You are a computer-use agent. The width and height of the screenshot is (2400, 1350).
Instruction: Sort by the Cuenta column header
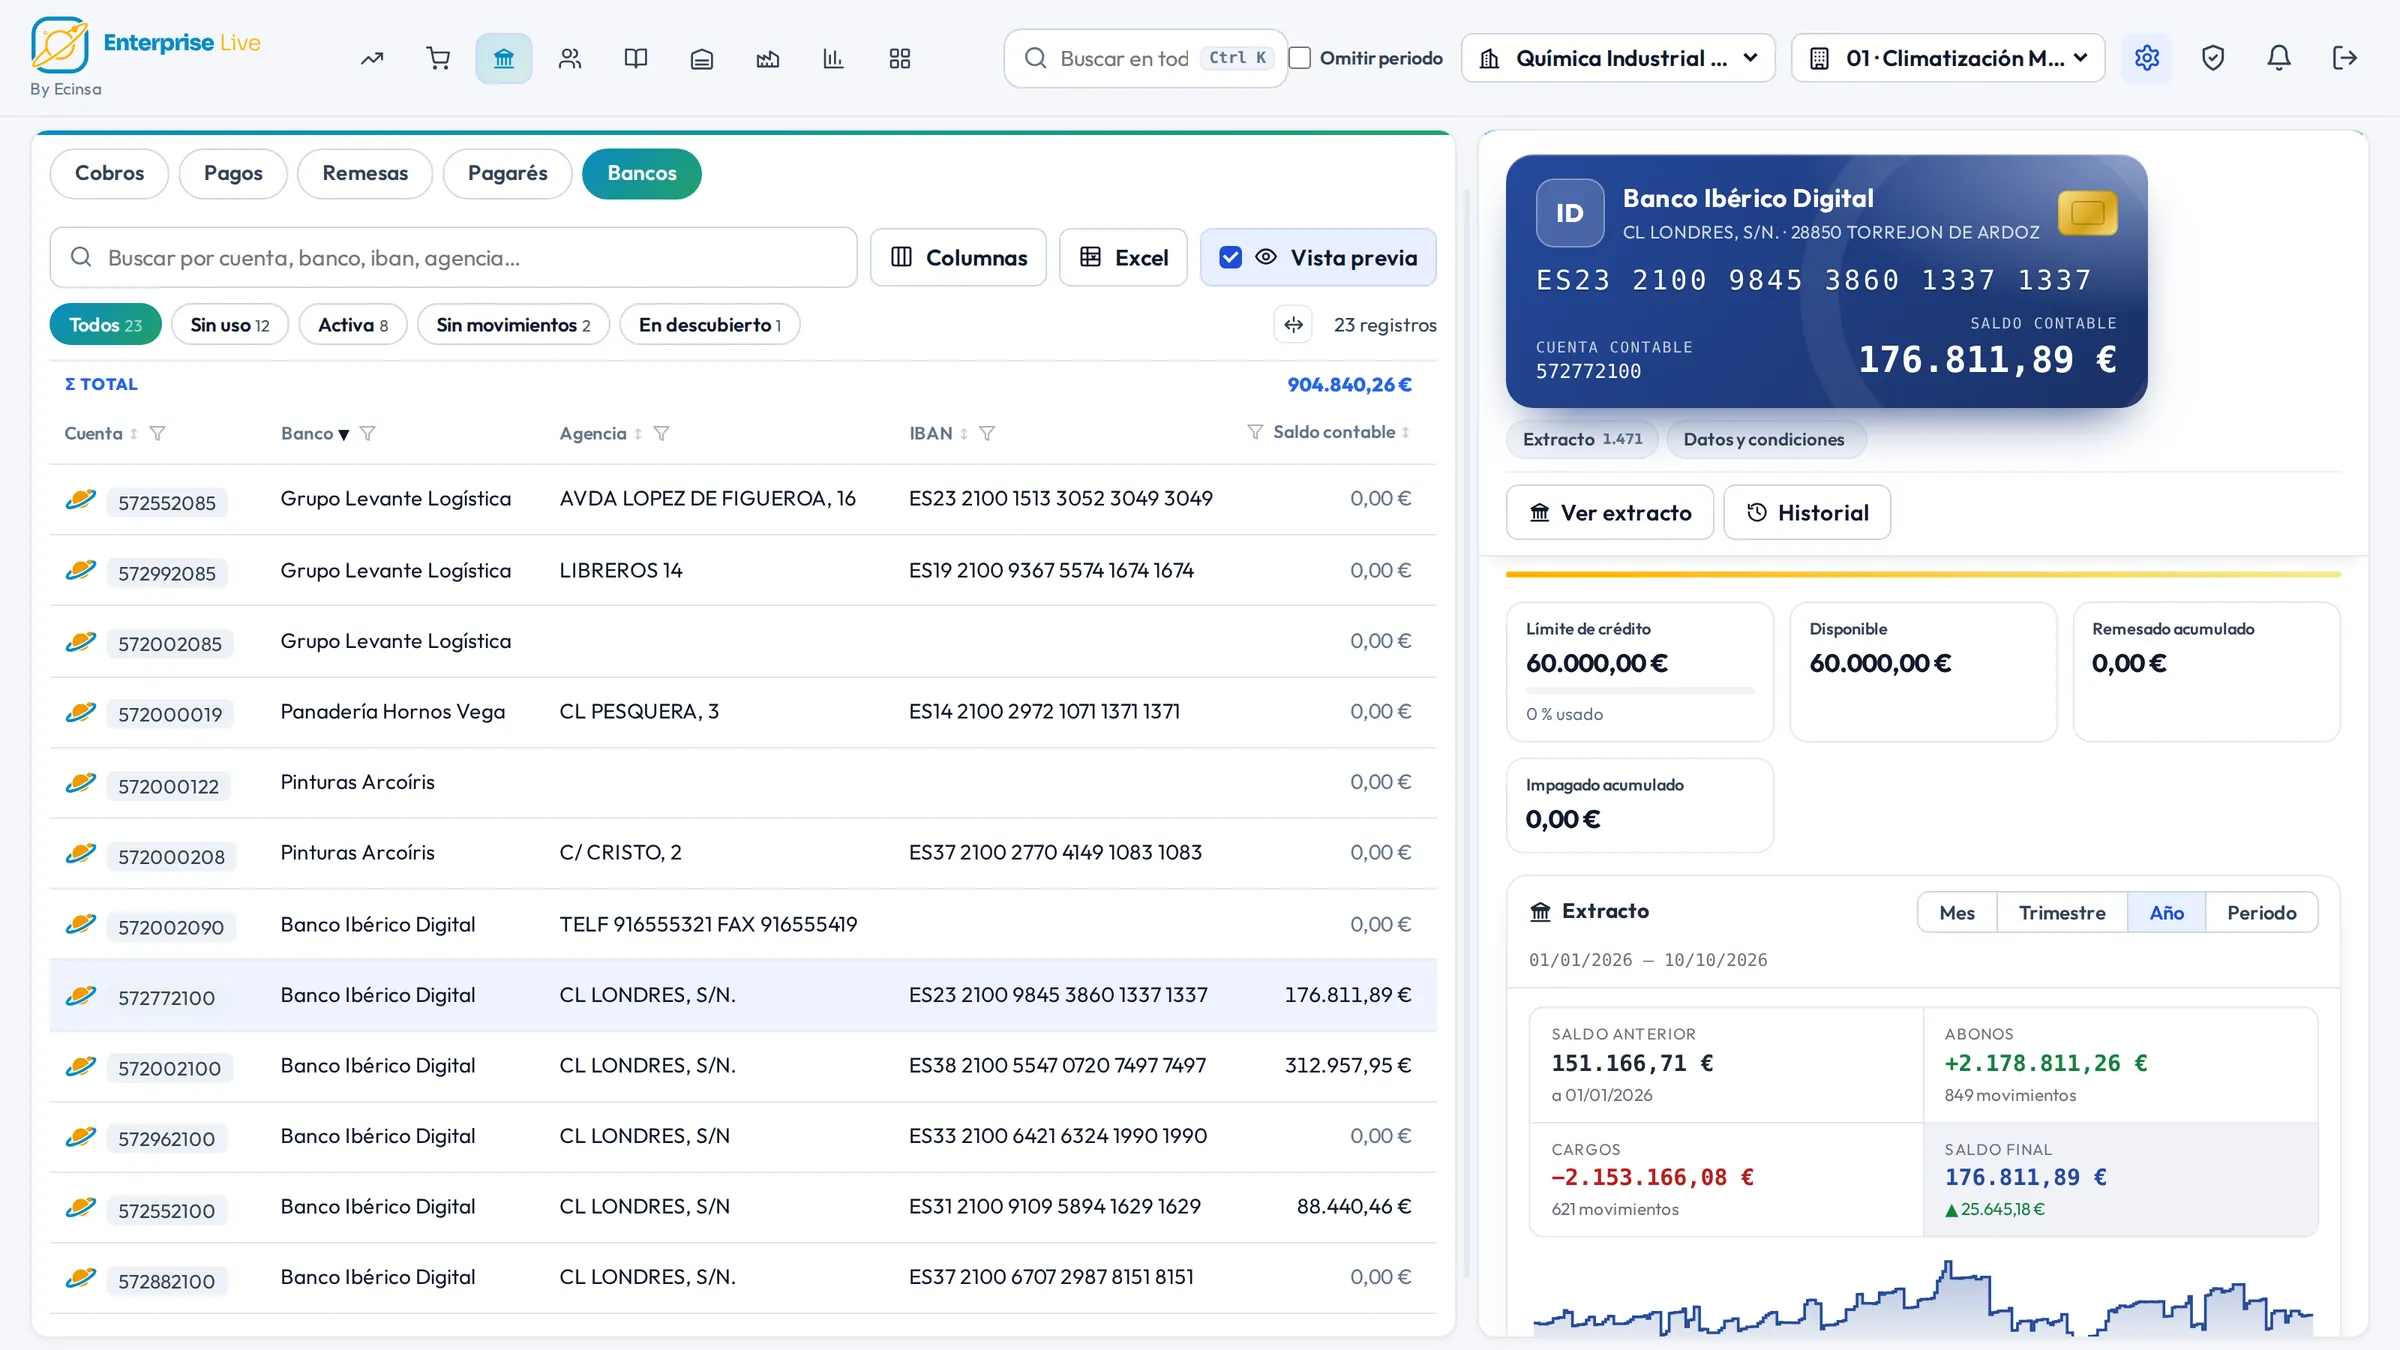[x=100, y=433]
